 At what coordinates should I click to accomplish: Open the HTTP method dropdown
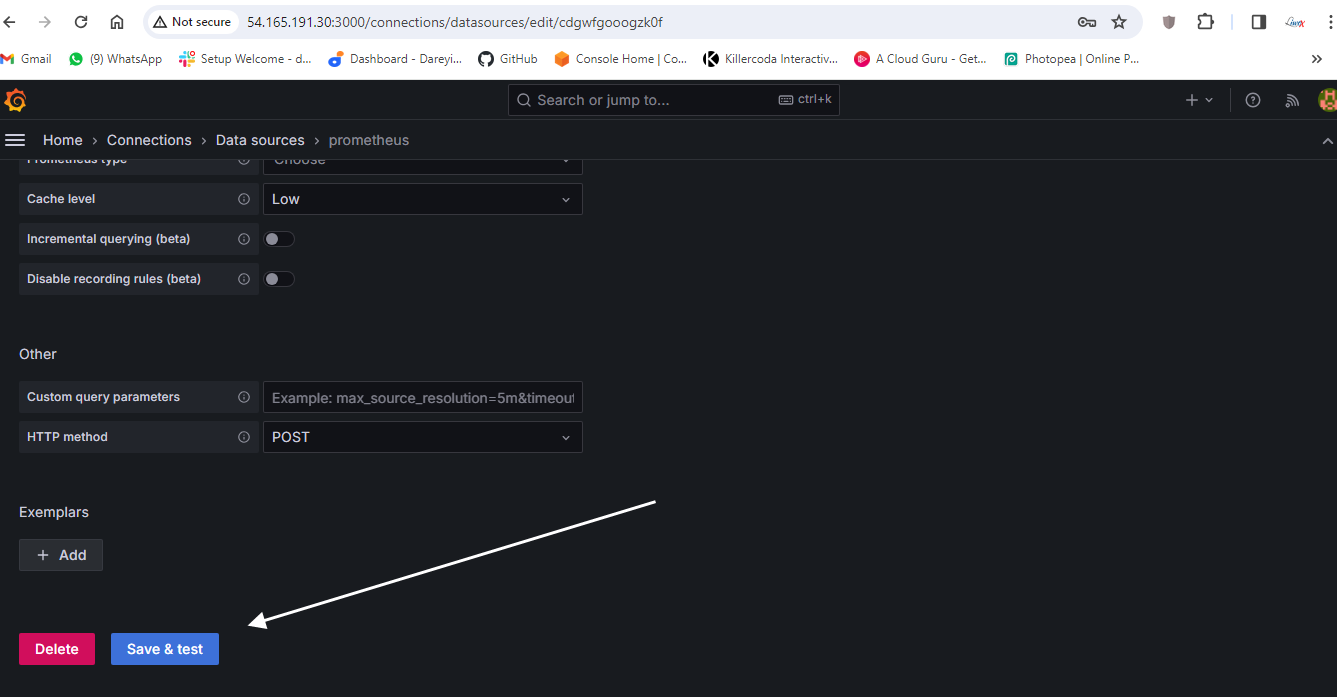tap(422, 437)
